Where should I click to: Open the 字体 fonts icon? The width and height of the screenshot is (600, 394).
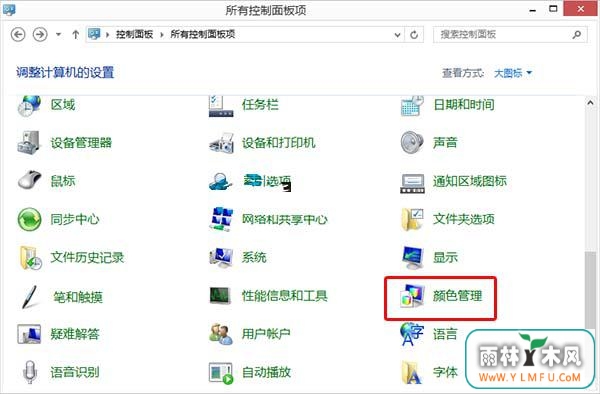(412, 372)
